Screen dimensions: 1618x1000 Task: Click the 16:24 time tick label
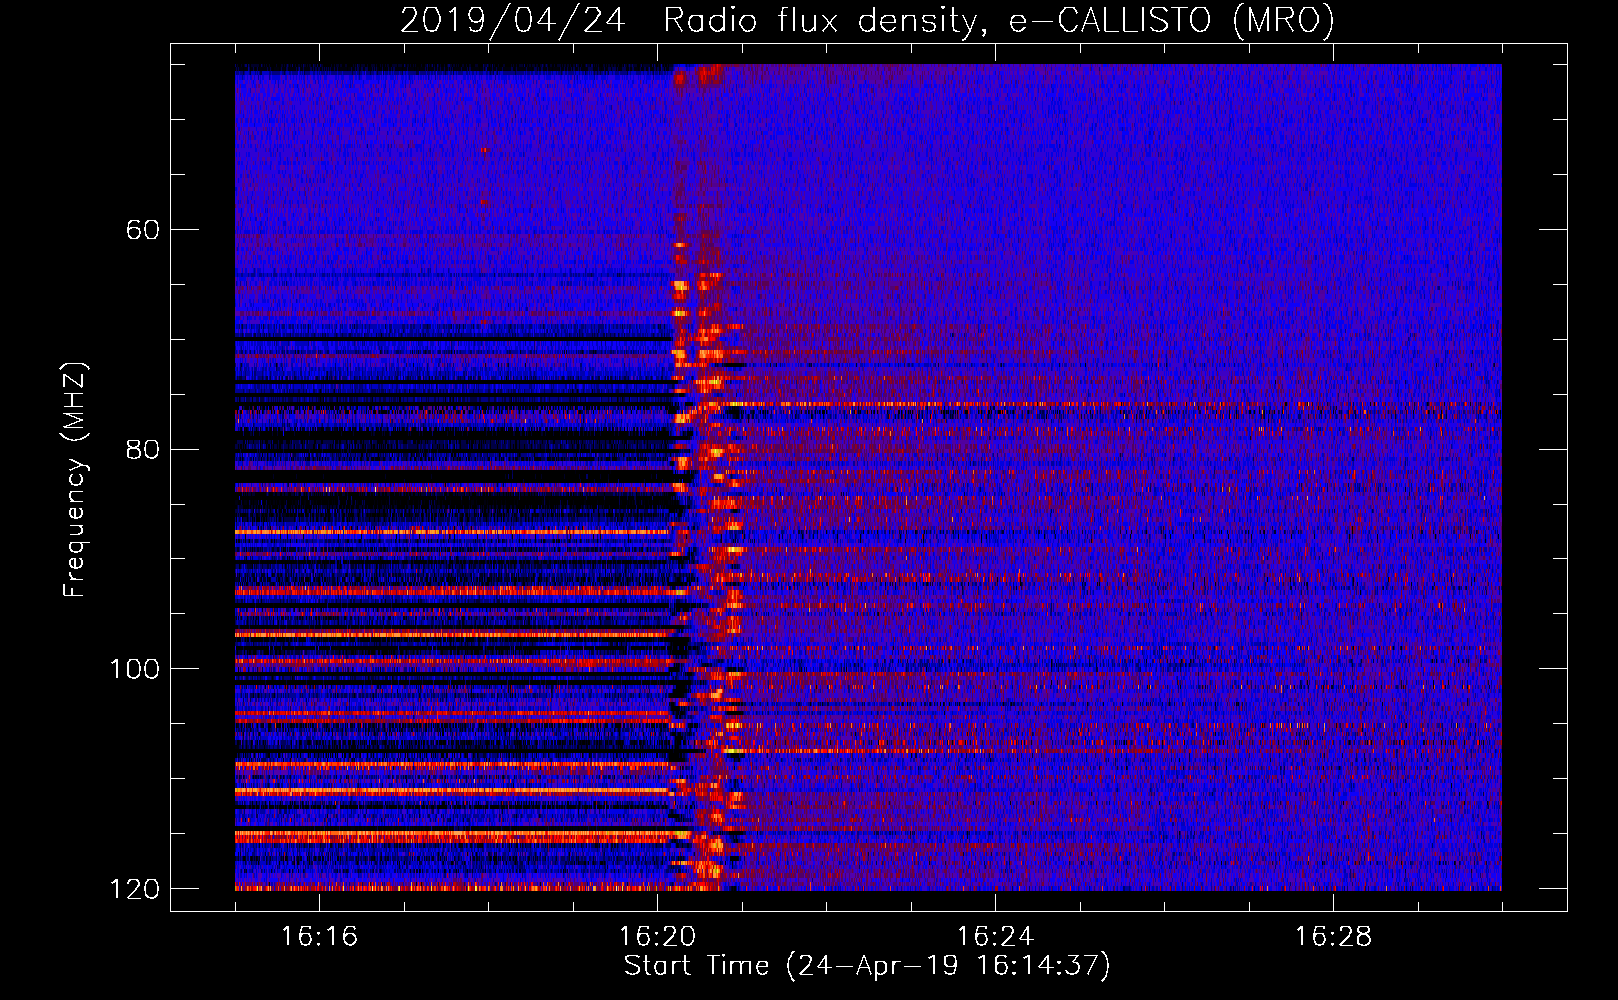[995, 936]
